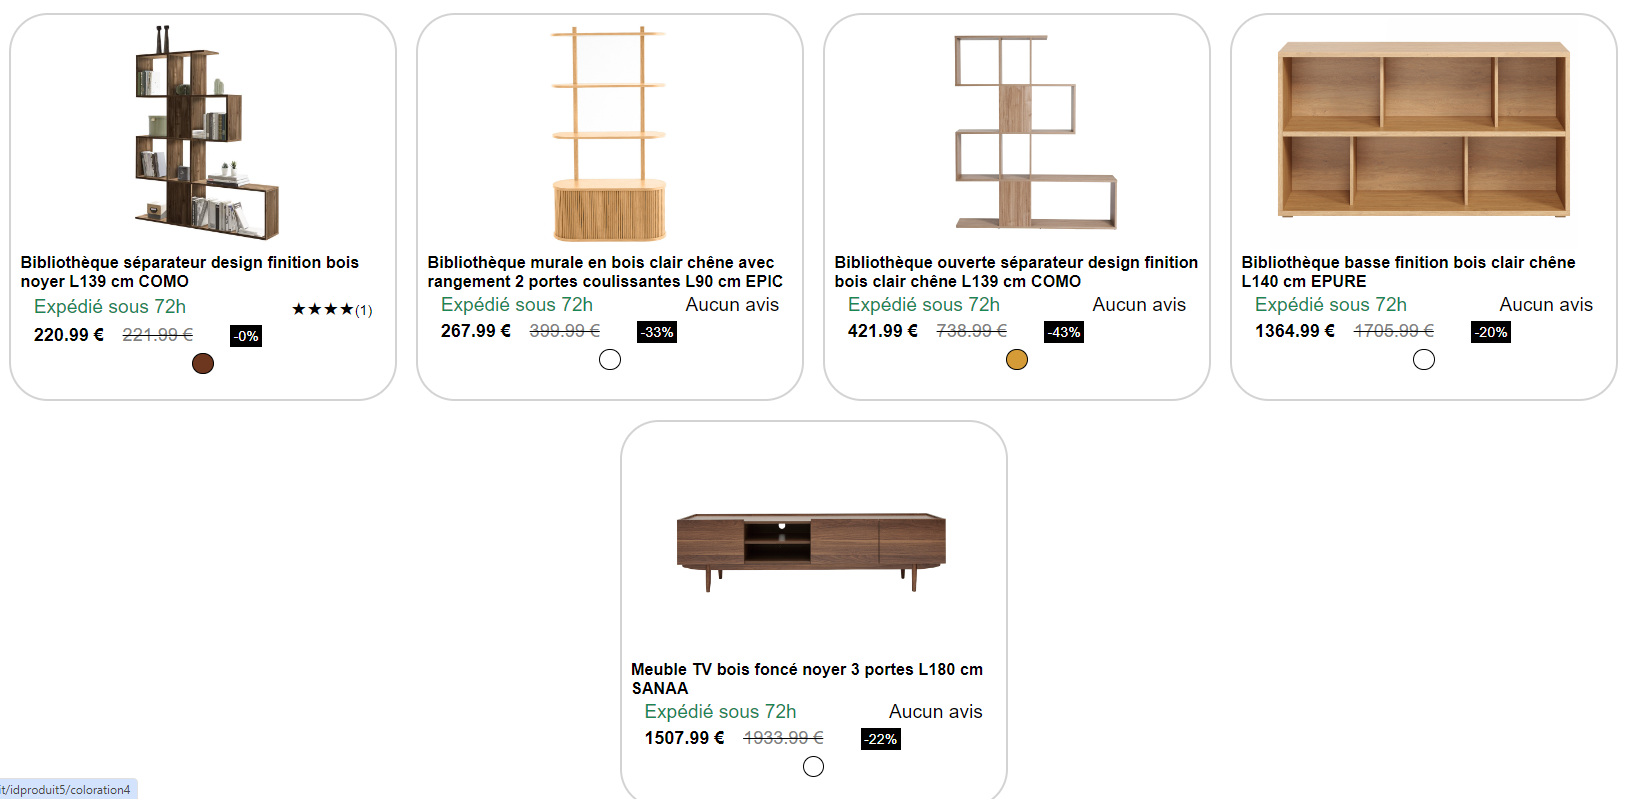
Task: Click the -33% discount badge
Action: click(x=657, y=332)
